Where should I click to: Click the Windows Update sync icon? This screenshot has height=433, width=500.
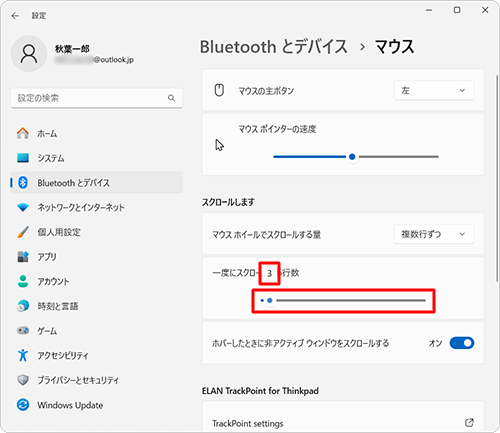[23, 405]
